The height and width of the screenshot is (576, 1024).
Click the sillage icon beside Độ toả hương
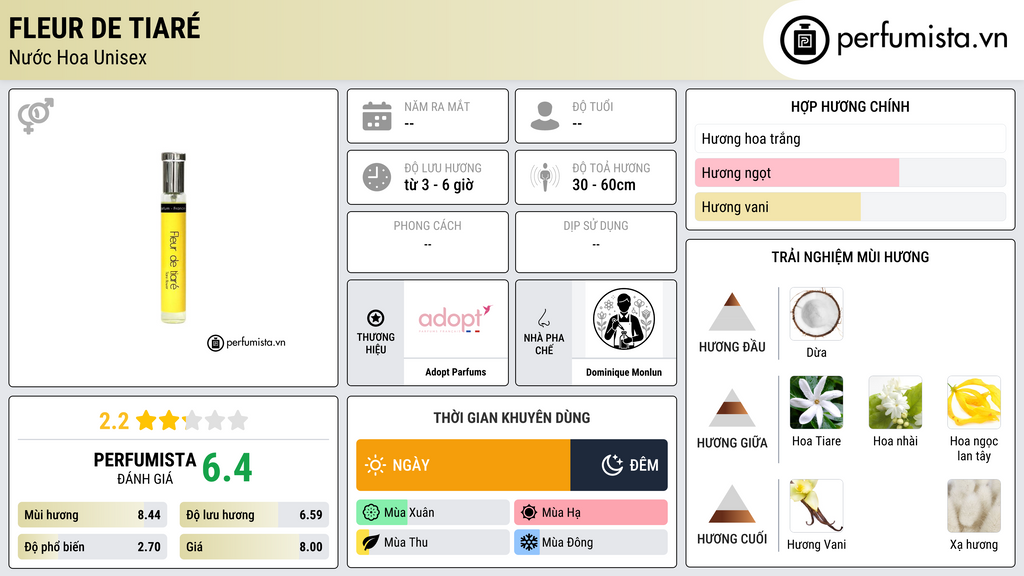[x=545, y=177]
